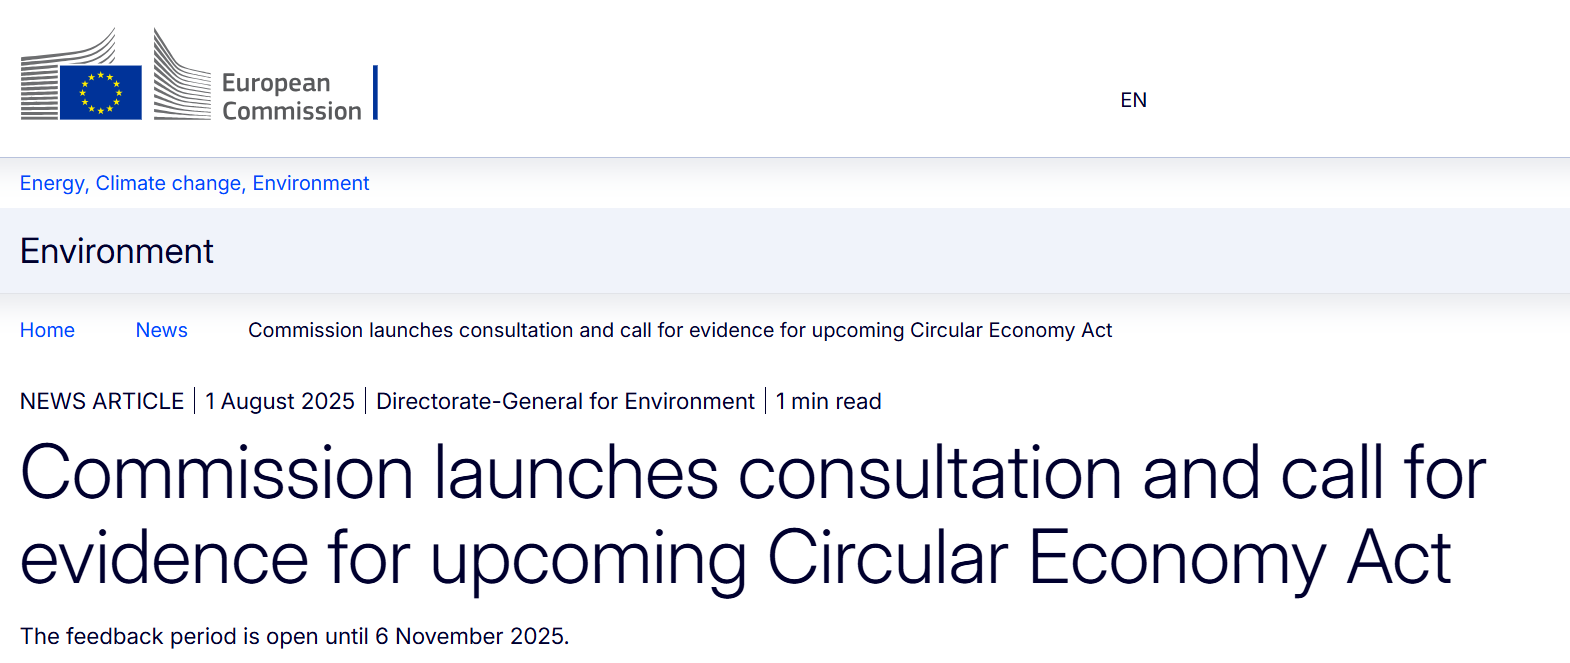
Task: Click the word "Commission" in the header logo
Action: click(x=292, y=111)
